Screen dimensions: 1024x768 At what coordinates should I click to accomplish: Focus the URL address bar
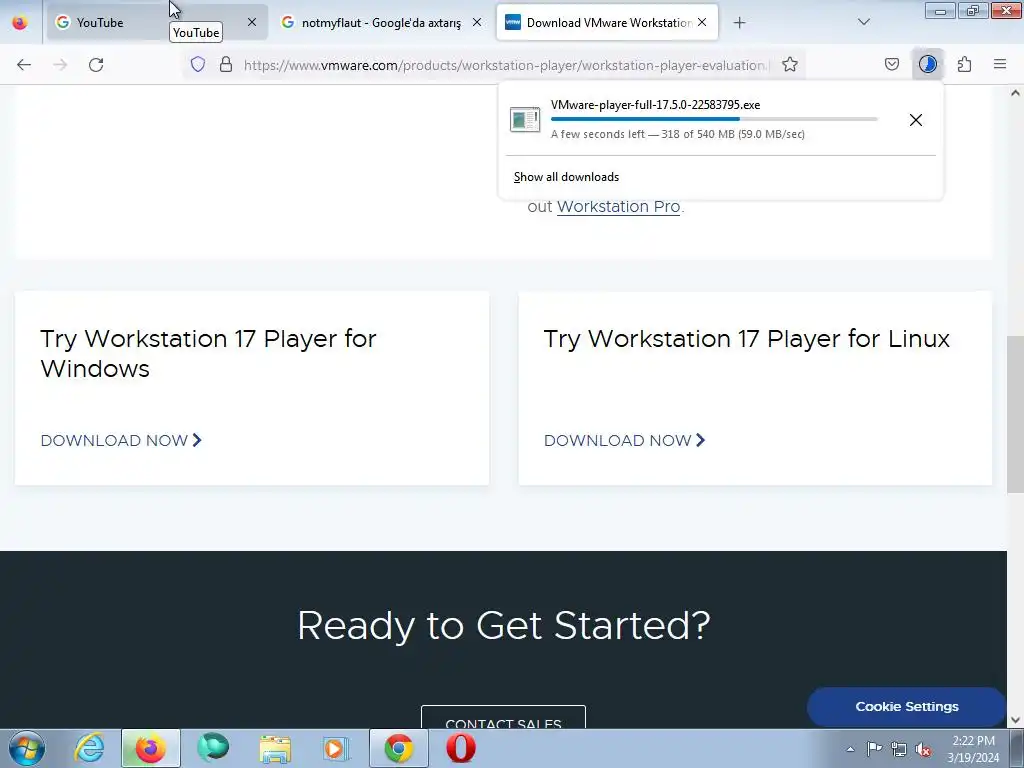(507, 65)
